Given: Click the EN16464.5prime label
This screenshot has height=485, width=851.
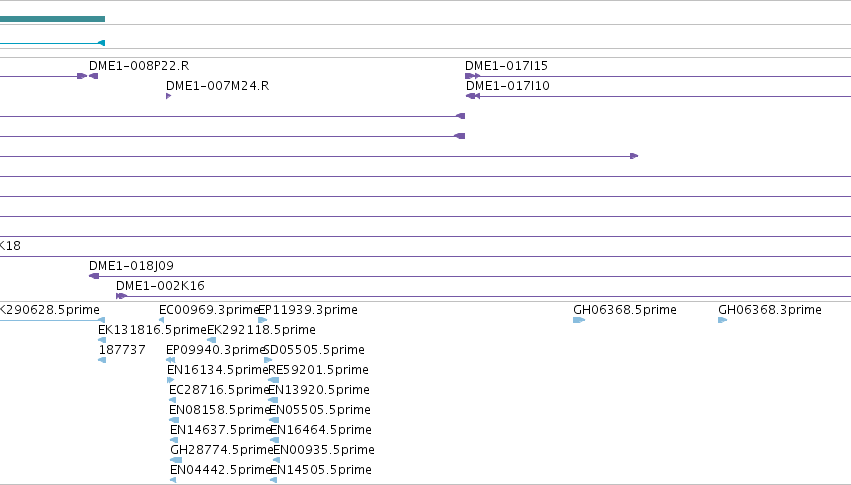Looking at the screenshot, I should (x=321, y=430).
